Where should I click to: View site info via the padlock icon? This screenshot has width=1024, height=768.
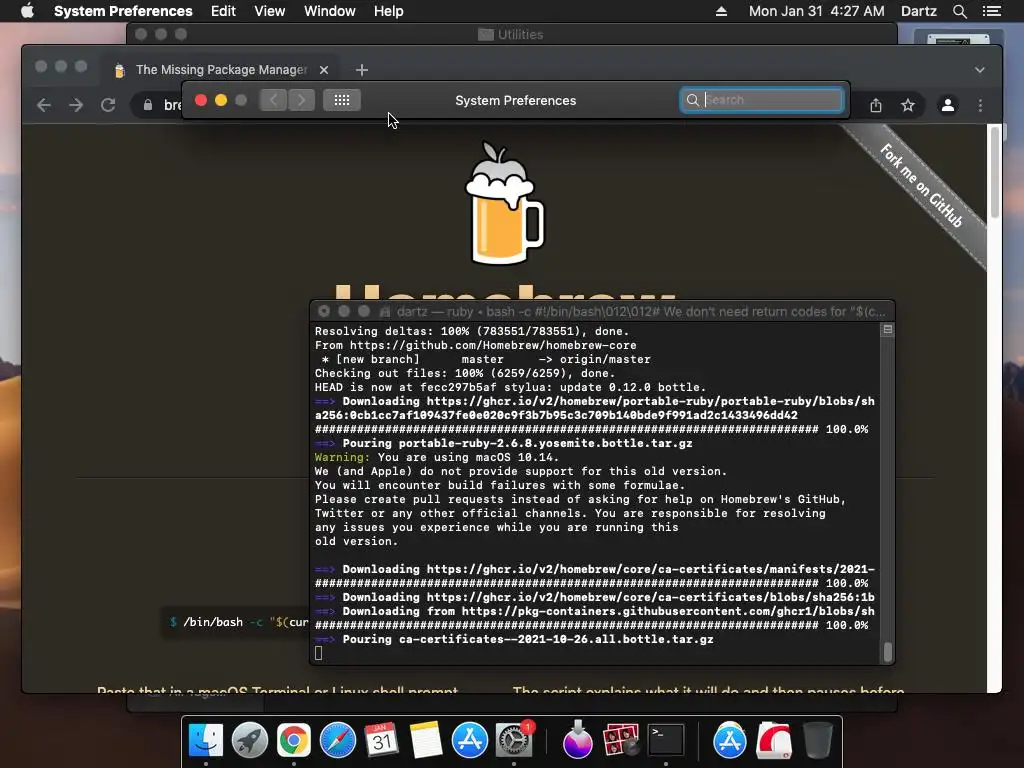click(148, 105)
